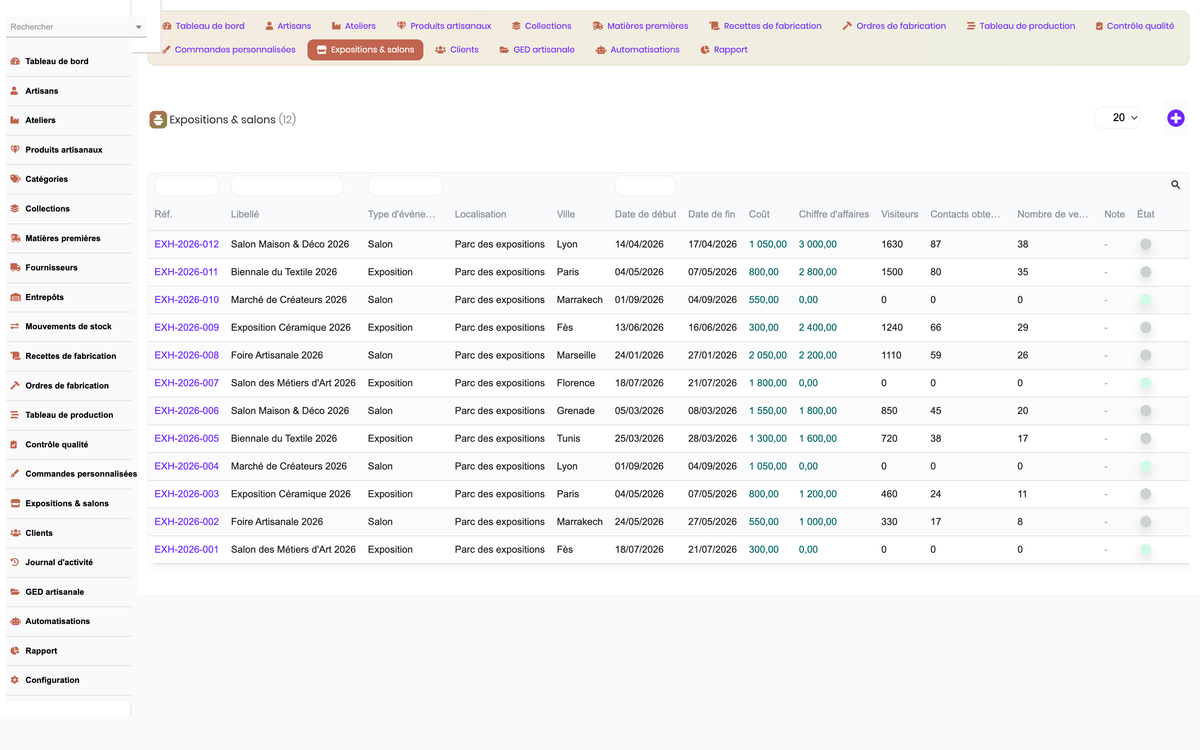Image resolution: width=1200 pixels, height=750 pixels.
Task: Click the 2 050,00 cost value
Action: pyautogui.click(x=768, y=355)
